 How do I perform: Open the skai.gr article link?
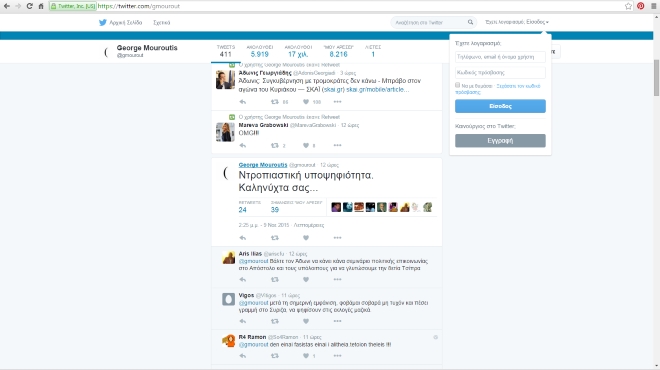coord(378,90)
